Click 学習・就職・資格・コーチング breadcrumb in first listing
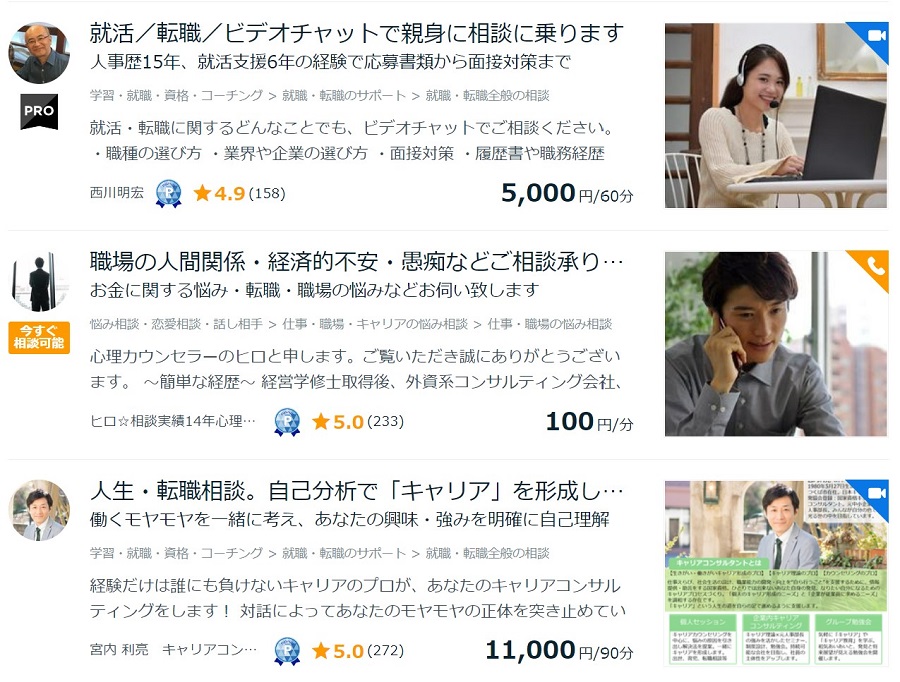This screenshot has width=900, height=682. pos(176,95)
